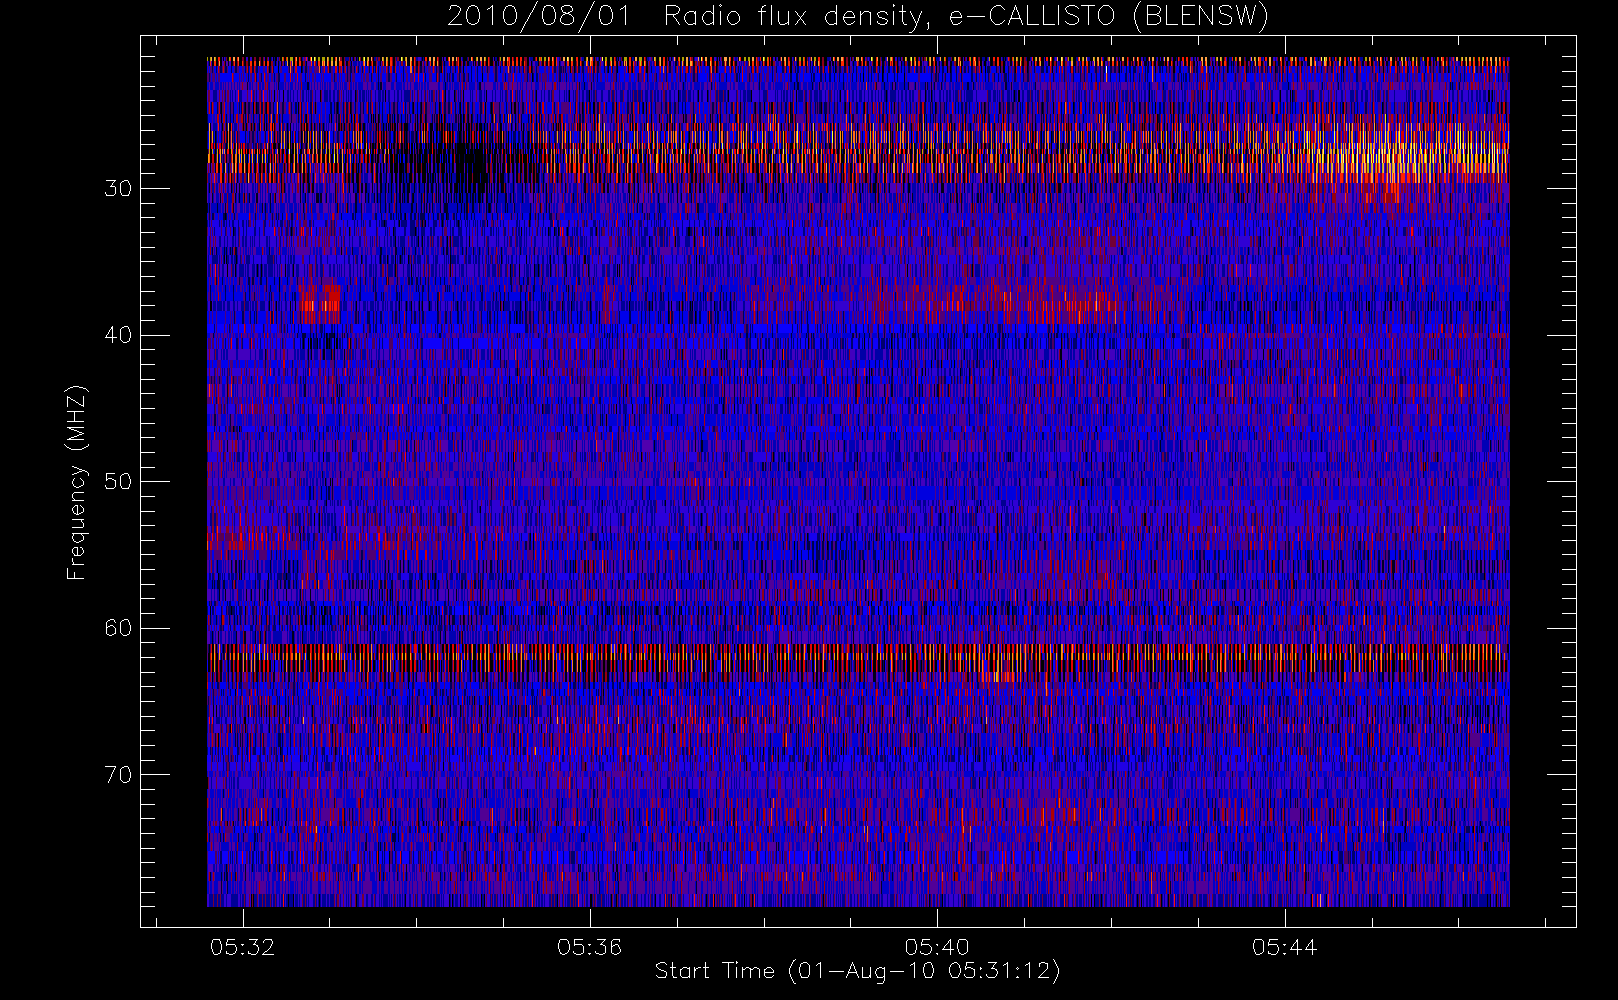
Task: Click the plot title 'Radio flux density, e-CALLISTO (BLENSW)'
Action: pyautogui.click(x=966, y=17)
